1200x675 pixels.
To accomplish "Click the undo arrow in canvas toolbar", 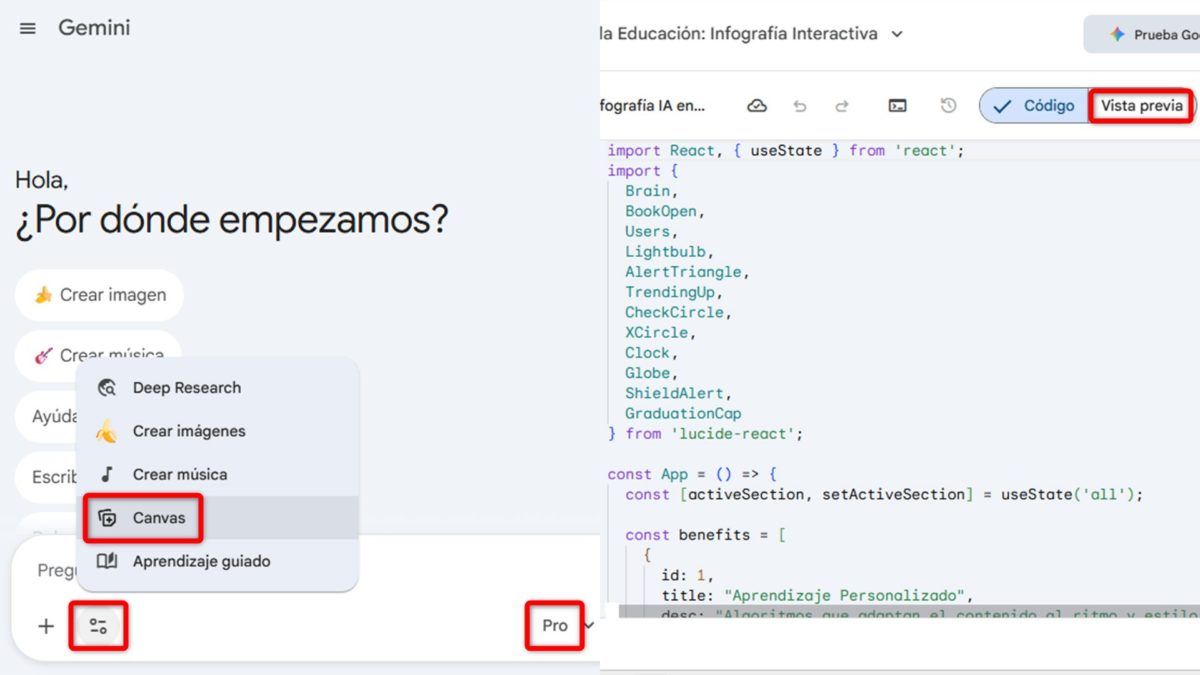I will pyautogui.click(x=799, y=106).
